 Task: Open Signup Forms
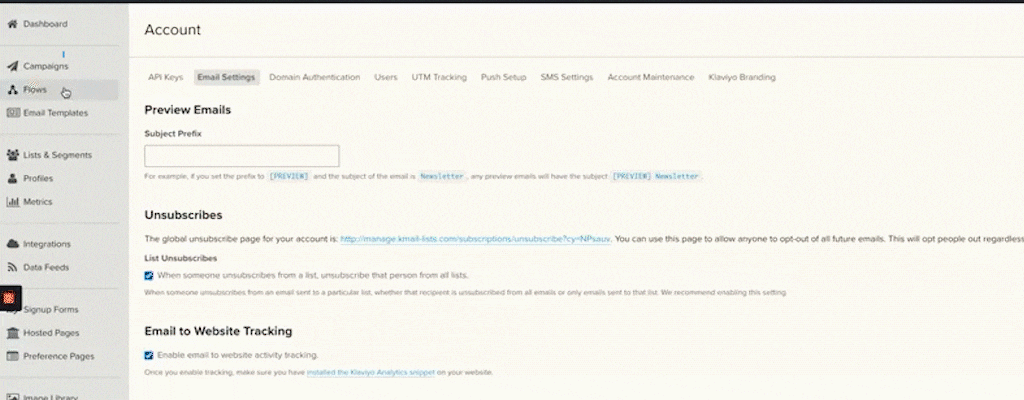pyautogui.click(x=51, y=310)
